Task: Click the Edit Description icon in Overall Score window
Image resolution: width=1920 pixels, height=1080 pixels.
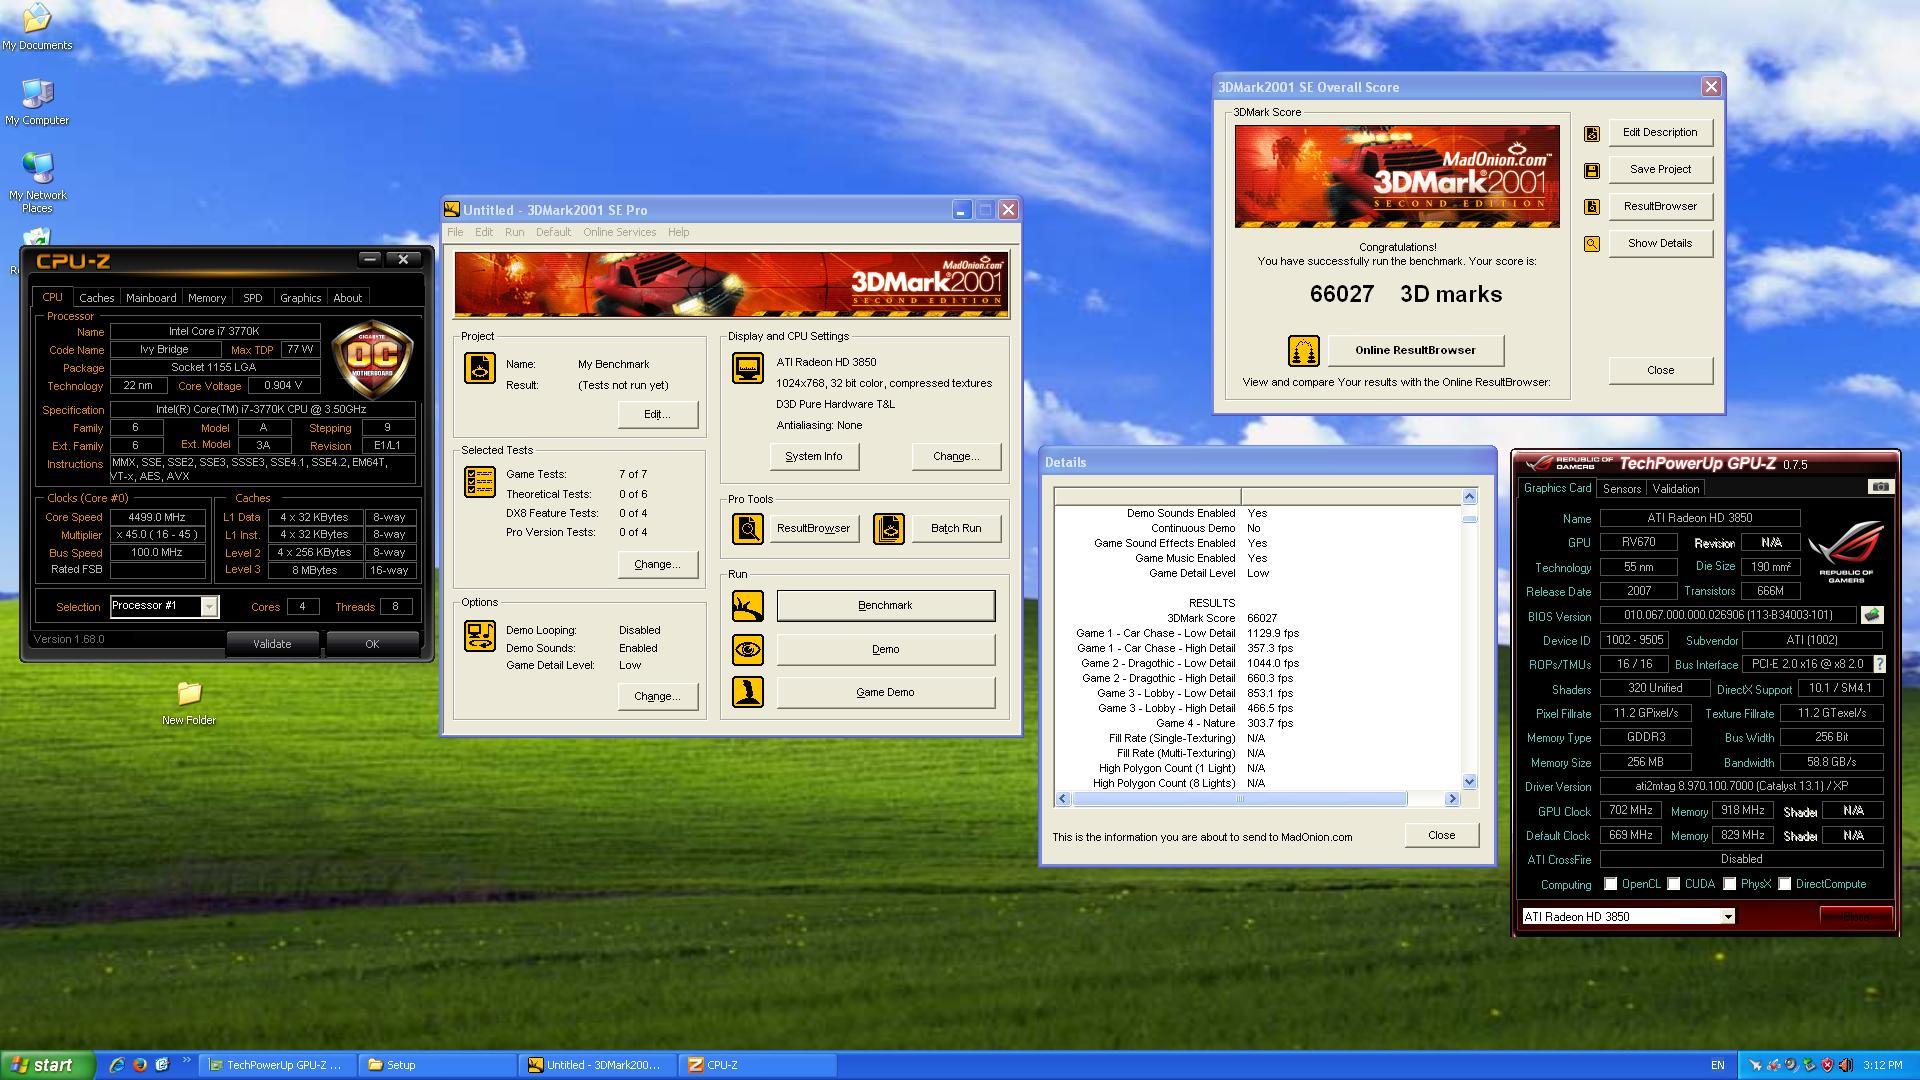Action: point(1591,133)
